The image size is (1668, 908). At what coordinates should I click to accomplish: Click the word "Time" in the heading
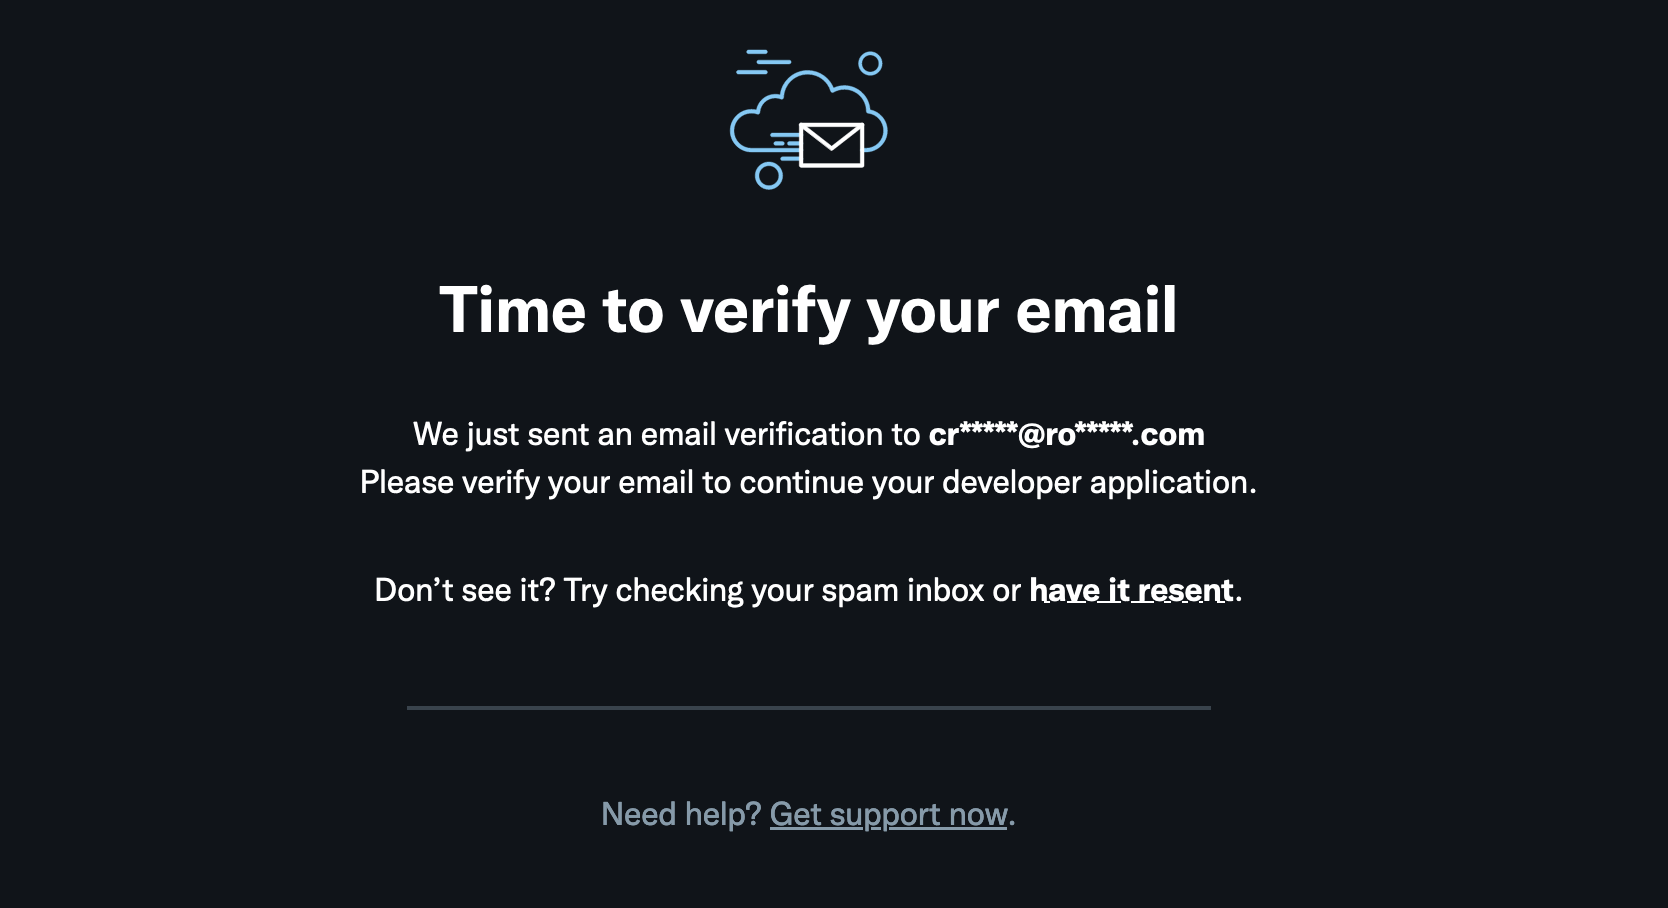point(512,310)
